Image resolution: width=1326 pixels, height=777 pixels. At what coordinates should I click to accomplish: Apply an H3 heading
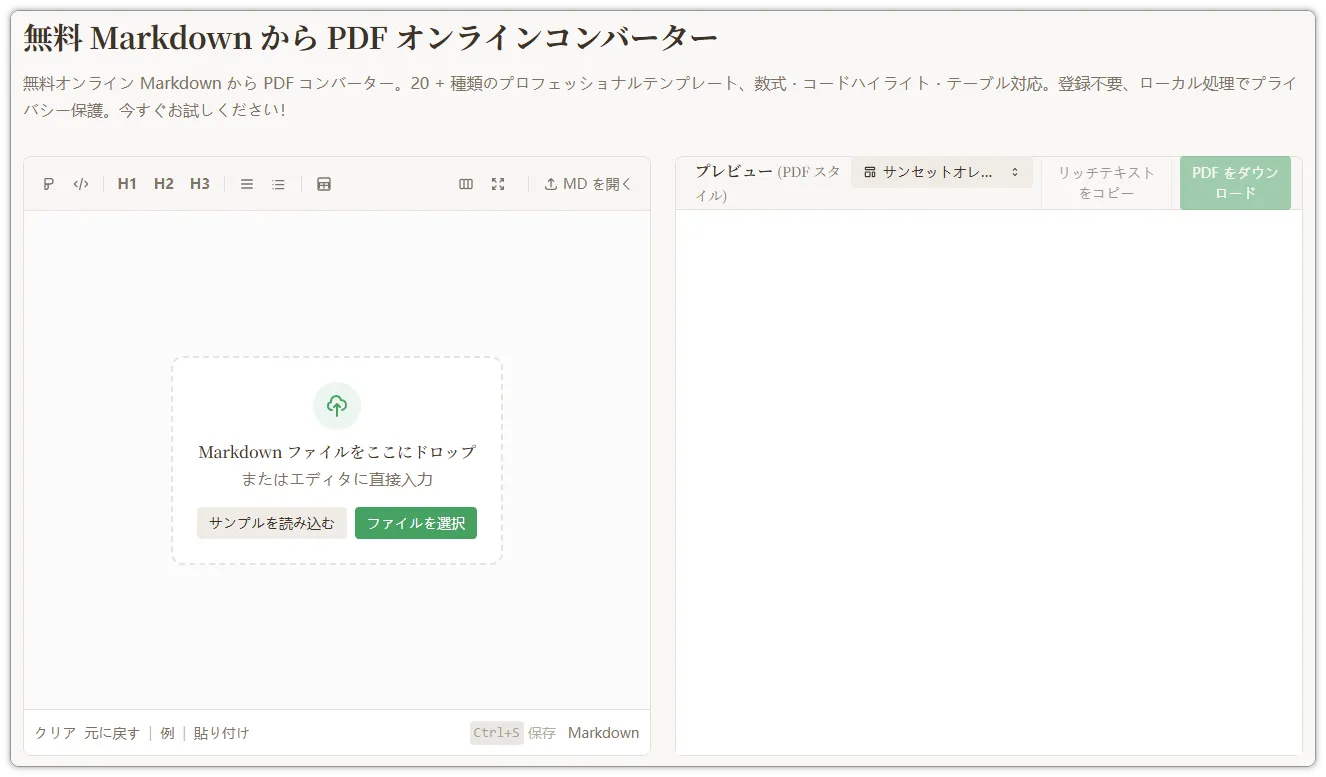pyautogui.click(x=199, y=183)
